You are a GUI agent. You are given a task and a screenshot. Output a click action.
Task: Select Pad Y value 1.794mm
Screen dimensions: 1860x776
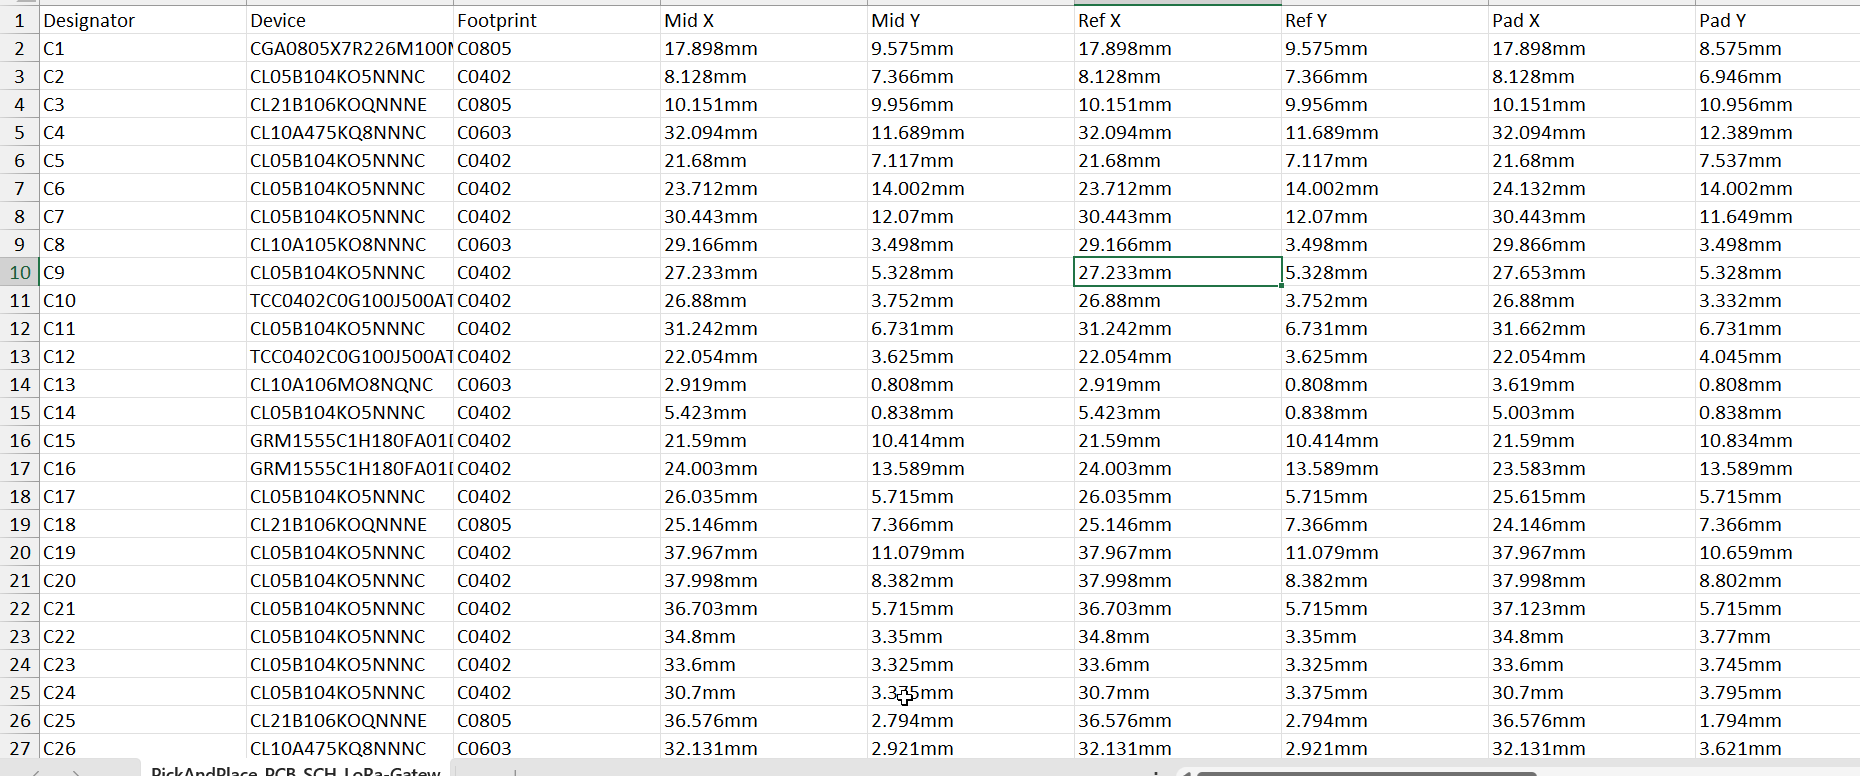[1777, 720]
